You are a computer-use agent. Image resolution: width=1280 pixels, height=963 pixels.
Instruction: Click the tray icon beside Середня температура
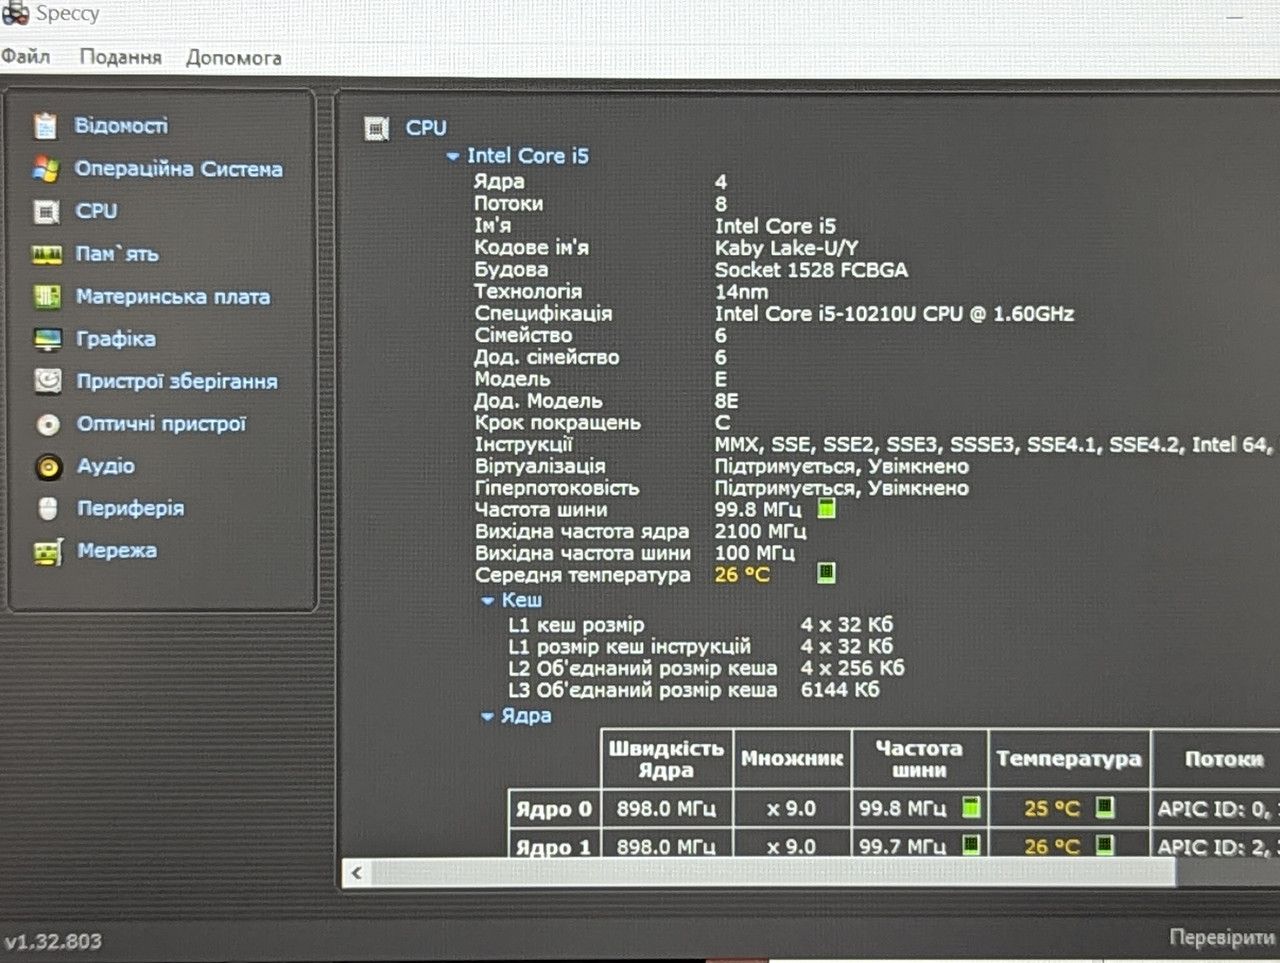tap(826, 573)
